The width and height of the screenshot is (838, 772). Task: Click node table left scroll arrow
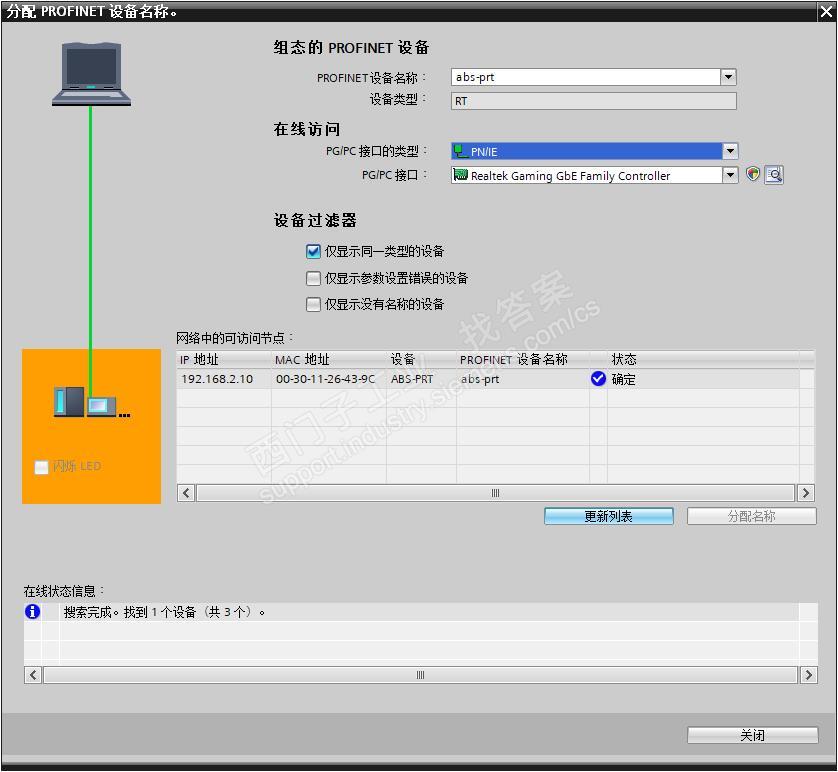coord(186,493)
